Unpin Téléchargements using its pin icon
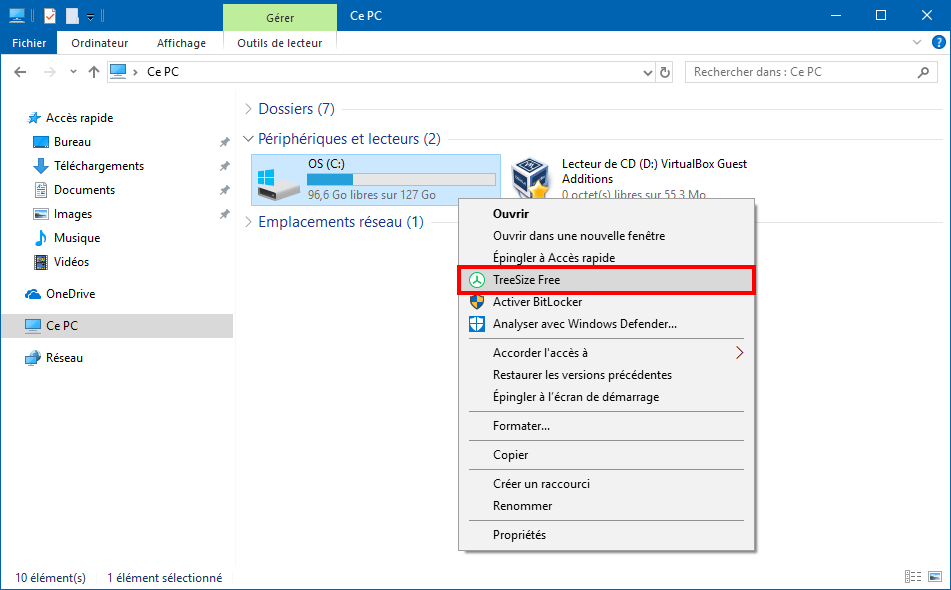 point(224,166)
